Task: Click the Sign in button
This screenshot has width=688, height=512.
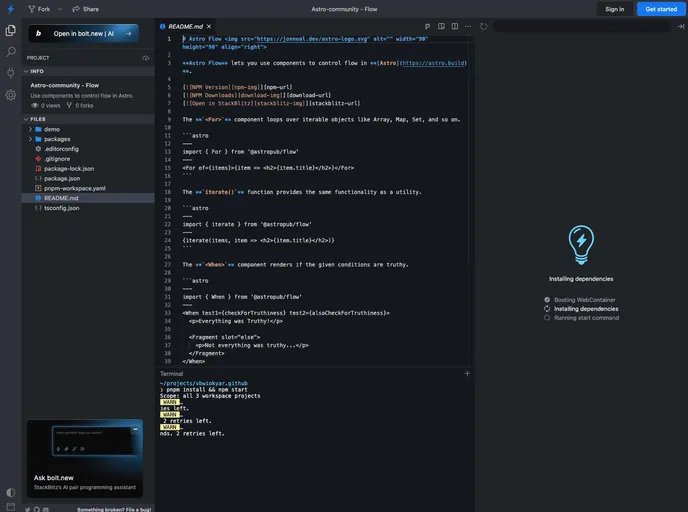Action: [614, 9]
